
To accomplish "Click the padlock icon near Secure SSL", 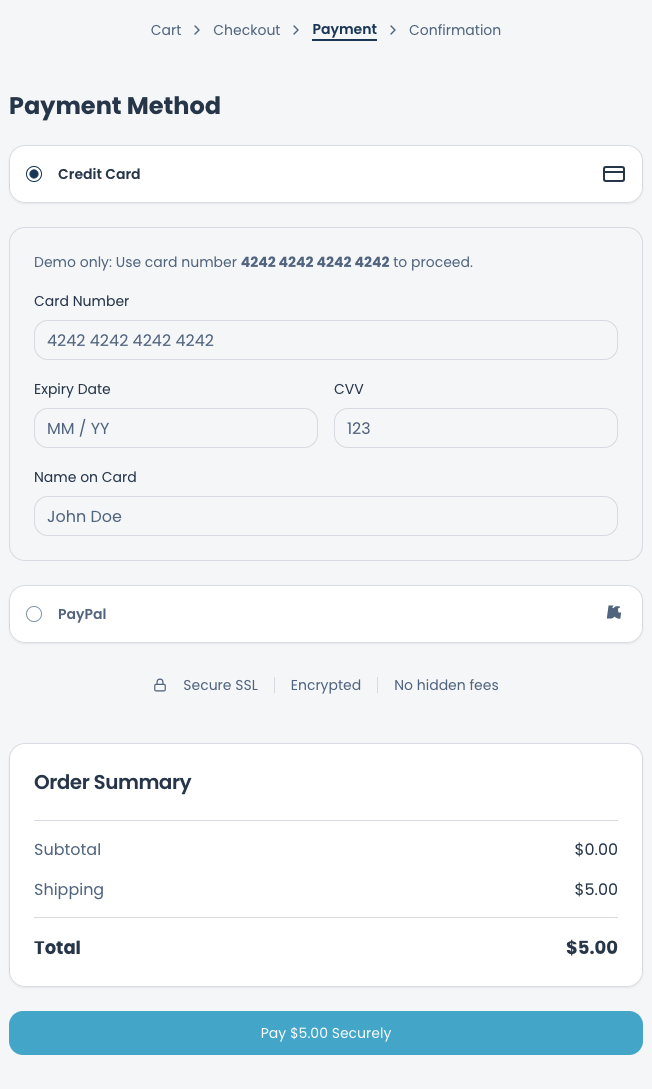I will coord(160,685).
